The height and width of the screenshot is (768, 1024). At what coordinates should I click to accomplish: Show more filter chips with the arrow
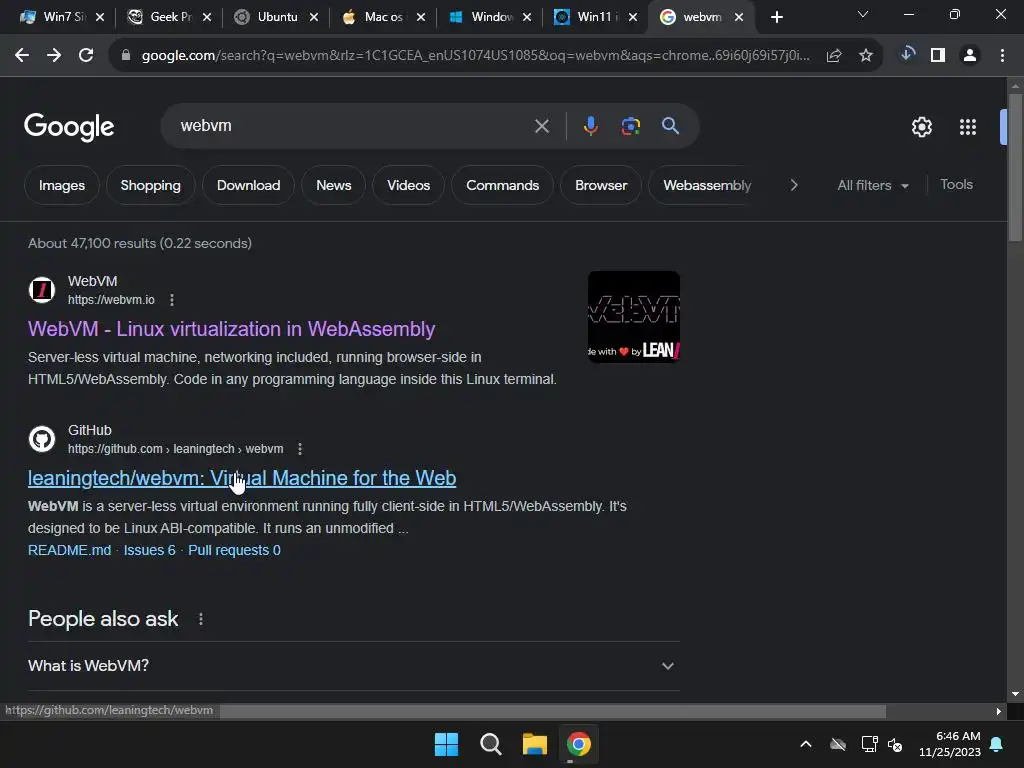pyautogui.click(x=794, y=185)
